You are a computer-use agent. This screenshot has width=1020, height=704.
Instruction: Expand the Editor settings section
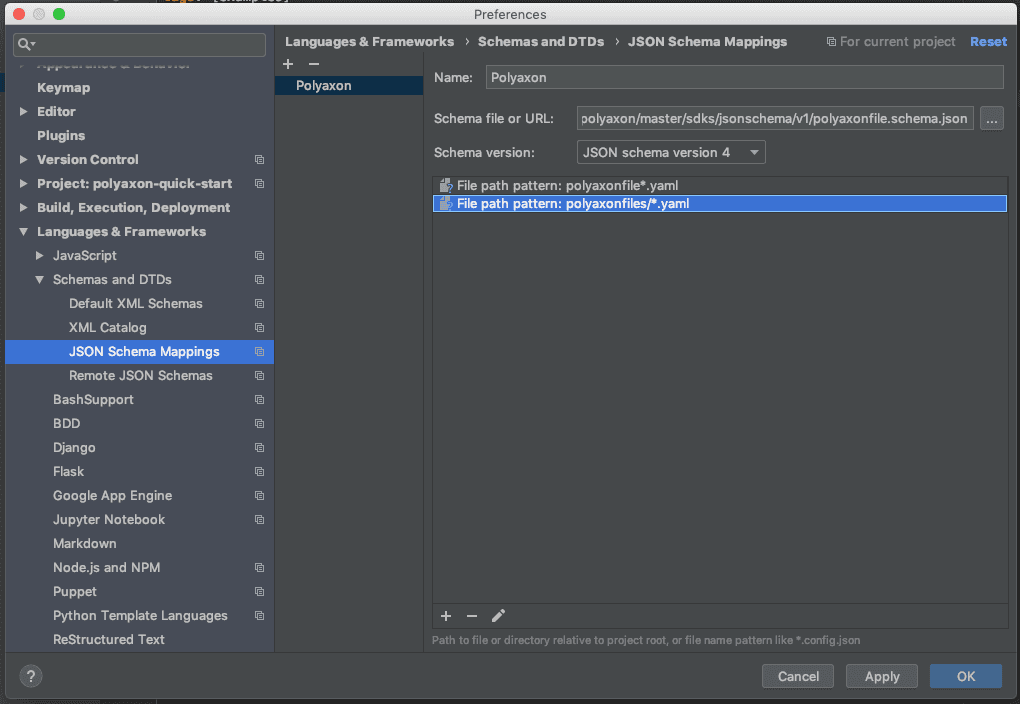click(x=23, y=111)
